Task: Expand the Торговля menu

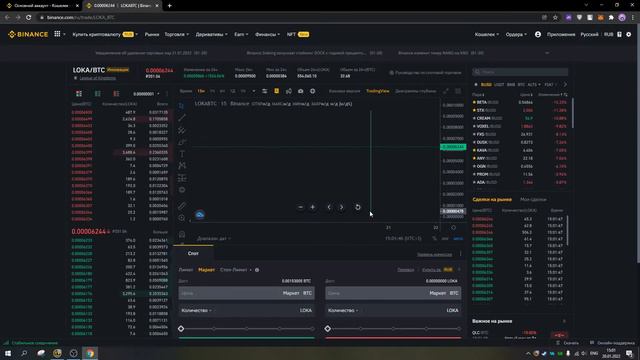Action: (x=176, y=35)
